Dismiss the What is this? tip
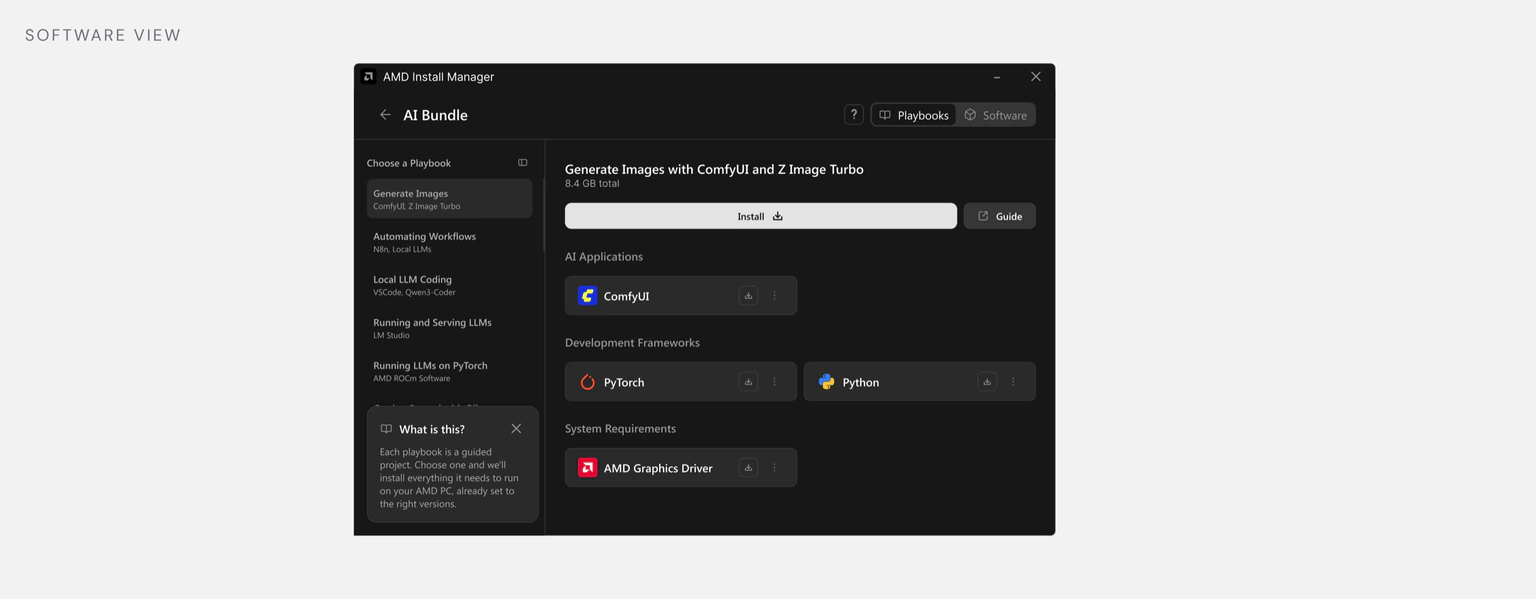Viewport: 1536px width, 599px height. click(x=516, y=429)
